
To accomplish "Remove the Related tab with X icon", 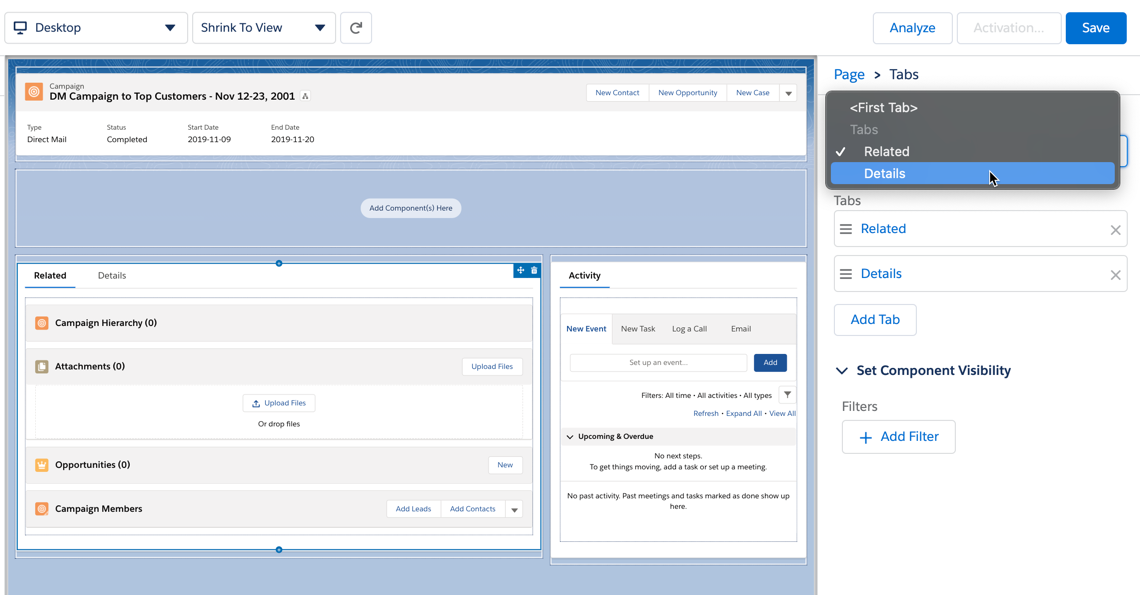I will coord(1115,230).
